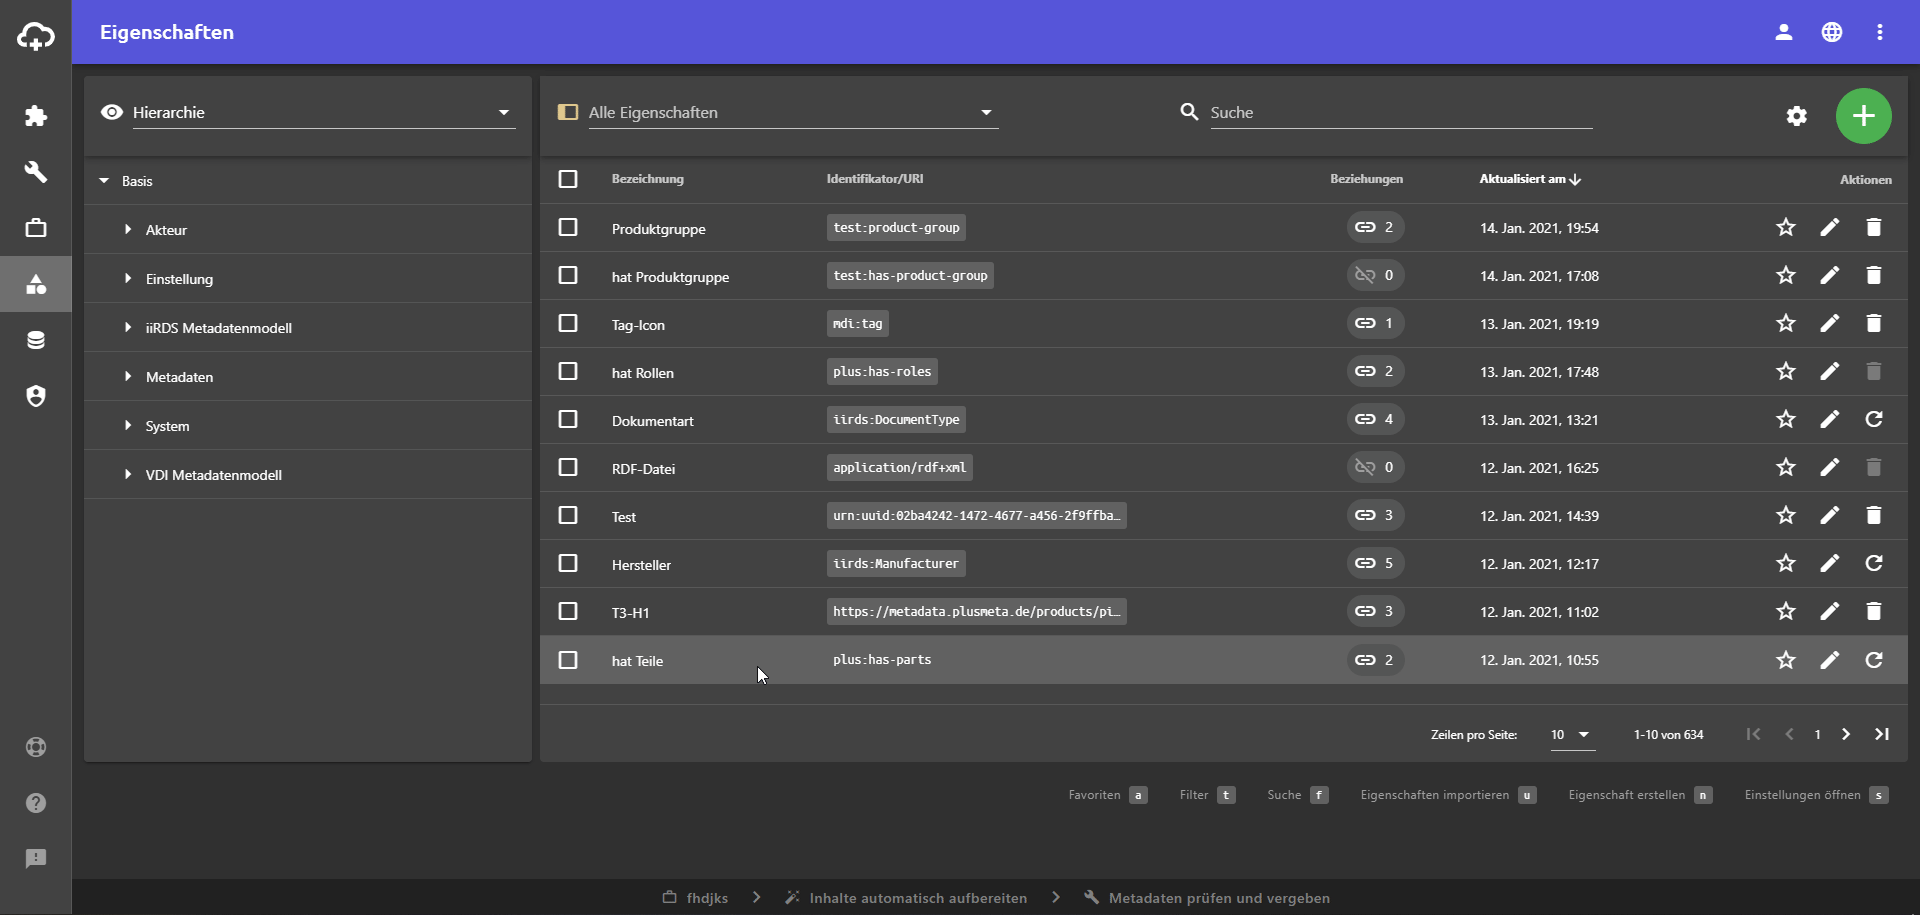This screenshot has height=915, width=1920.
Task: Open the three-dot more menu
Action: click(1880, 32)
